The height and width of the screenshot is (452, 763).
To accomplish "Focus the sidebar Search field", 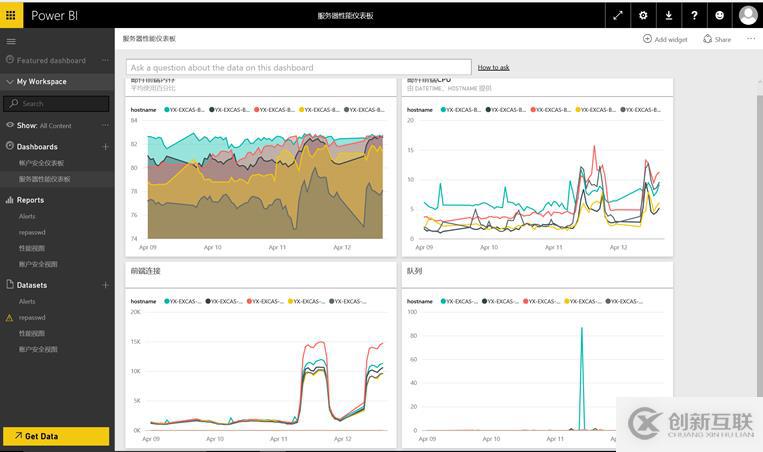I will click(56, 104).
